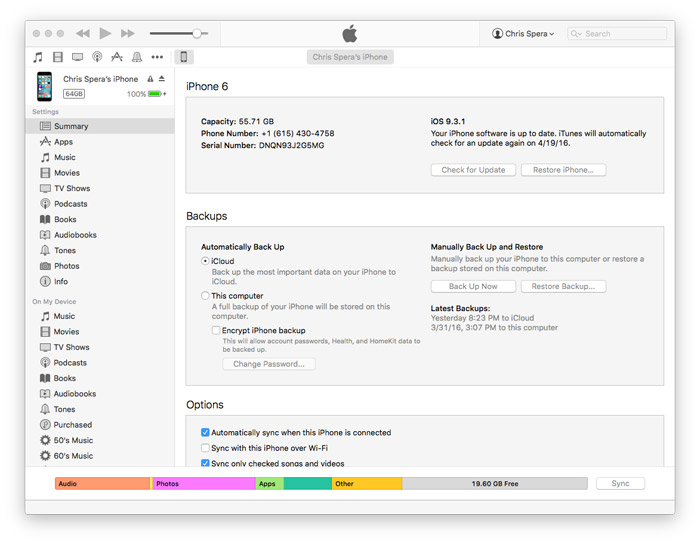Screen dimensions: 700x544
Task: Open TV Shows under Settings
Action: click(100, 188)
